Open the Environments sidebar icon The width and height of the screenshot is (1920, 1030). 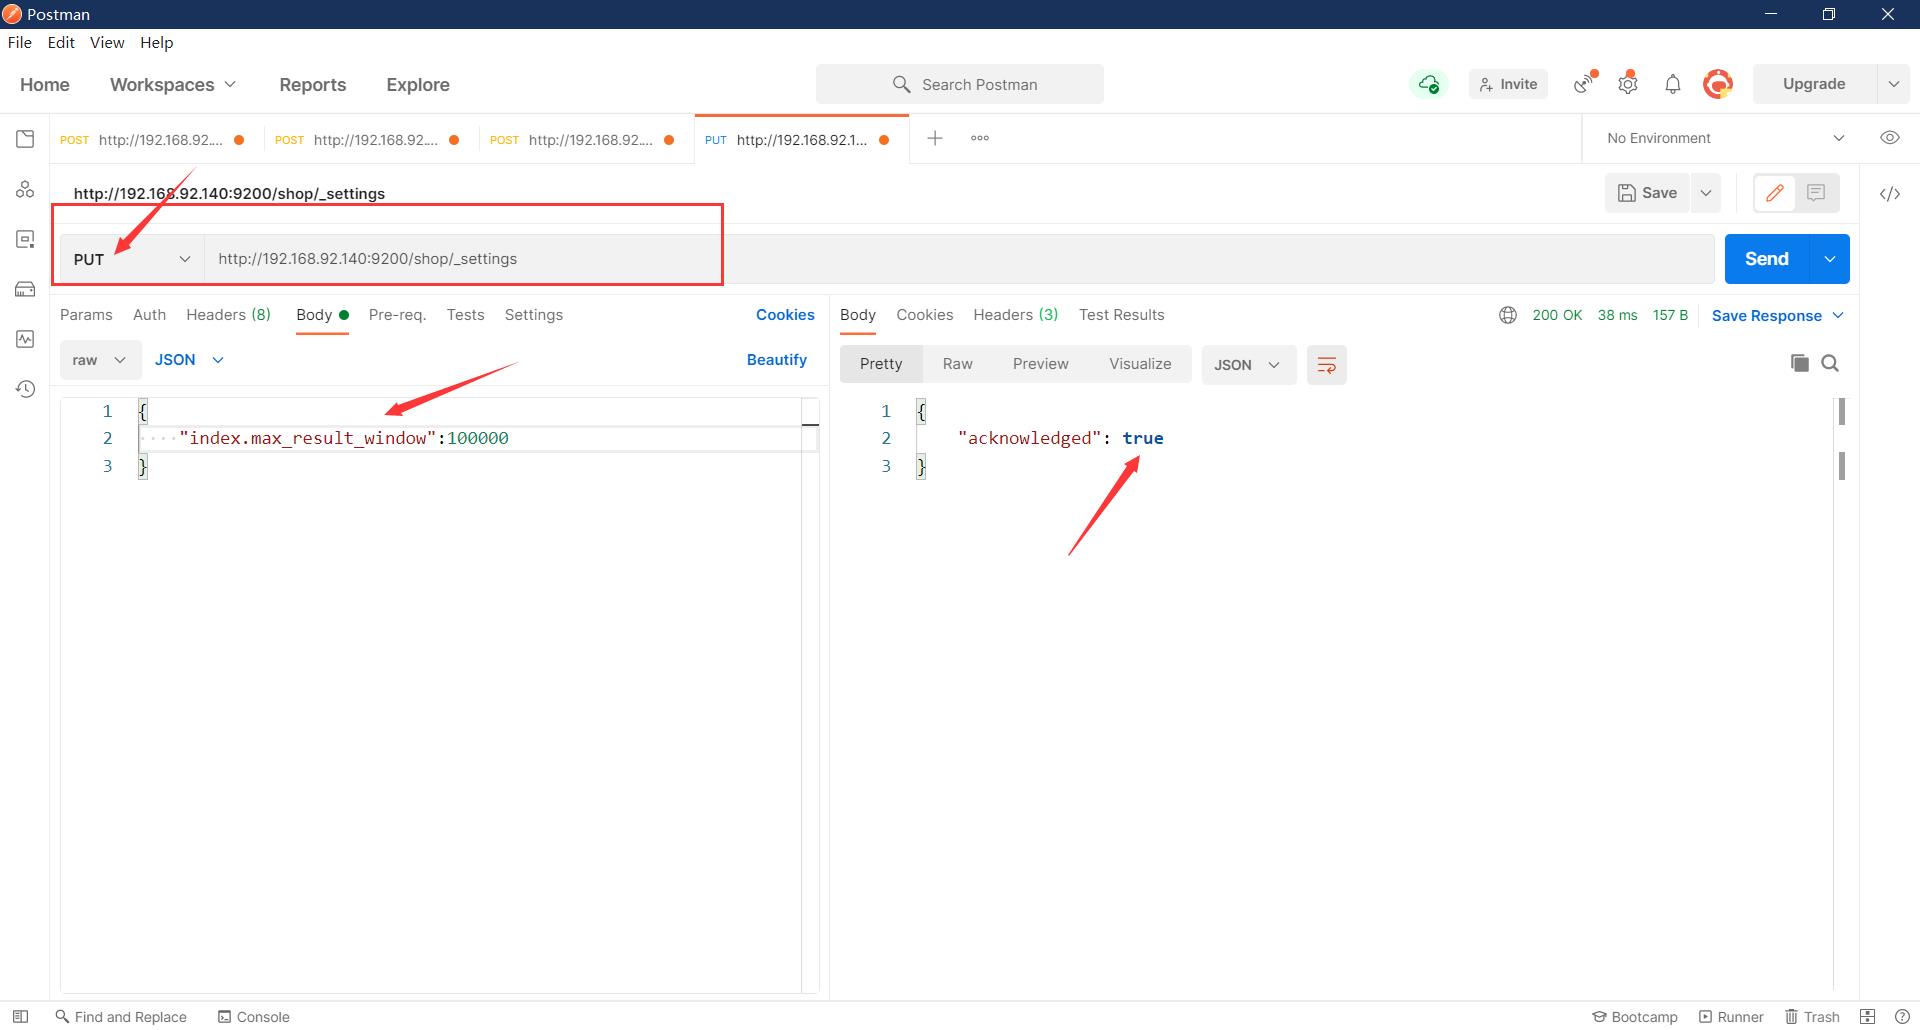coord(25,239)
